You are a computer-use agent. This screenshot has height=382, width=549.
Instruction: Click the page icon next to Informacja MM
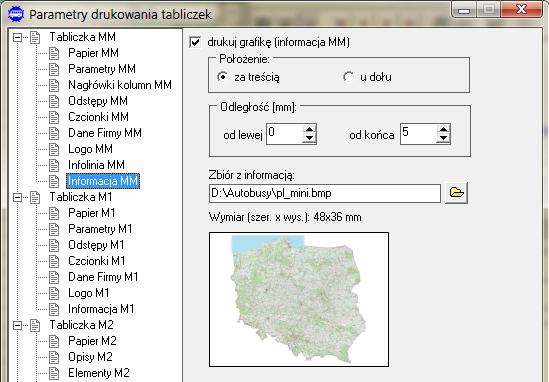pos(54,181)
